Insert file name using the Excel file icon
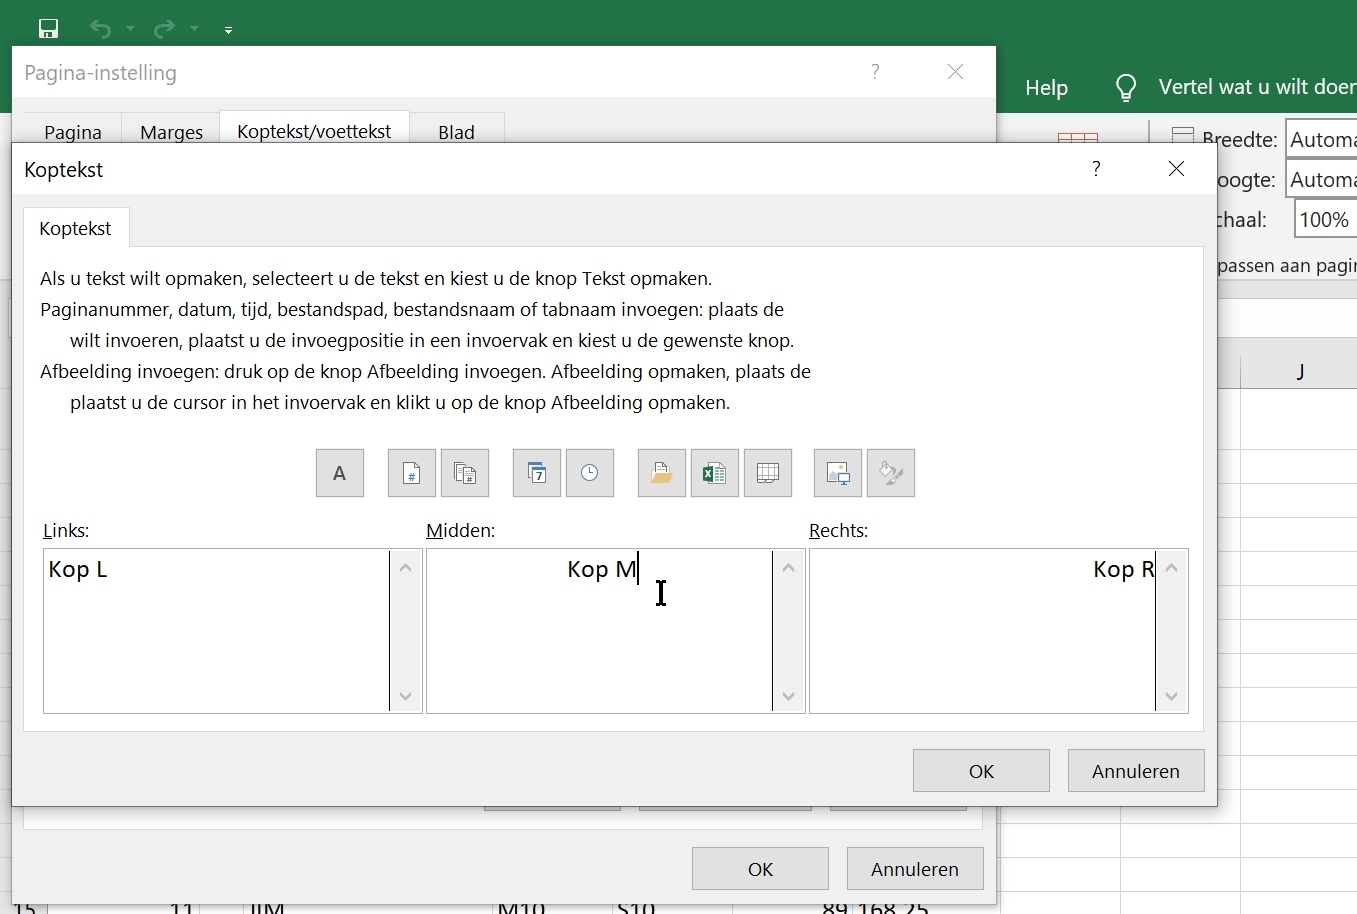This screenshot has width=1357, height=914. (x=715, y=473)
